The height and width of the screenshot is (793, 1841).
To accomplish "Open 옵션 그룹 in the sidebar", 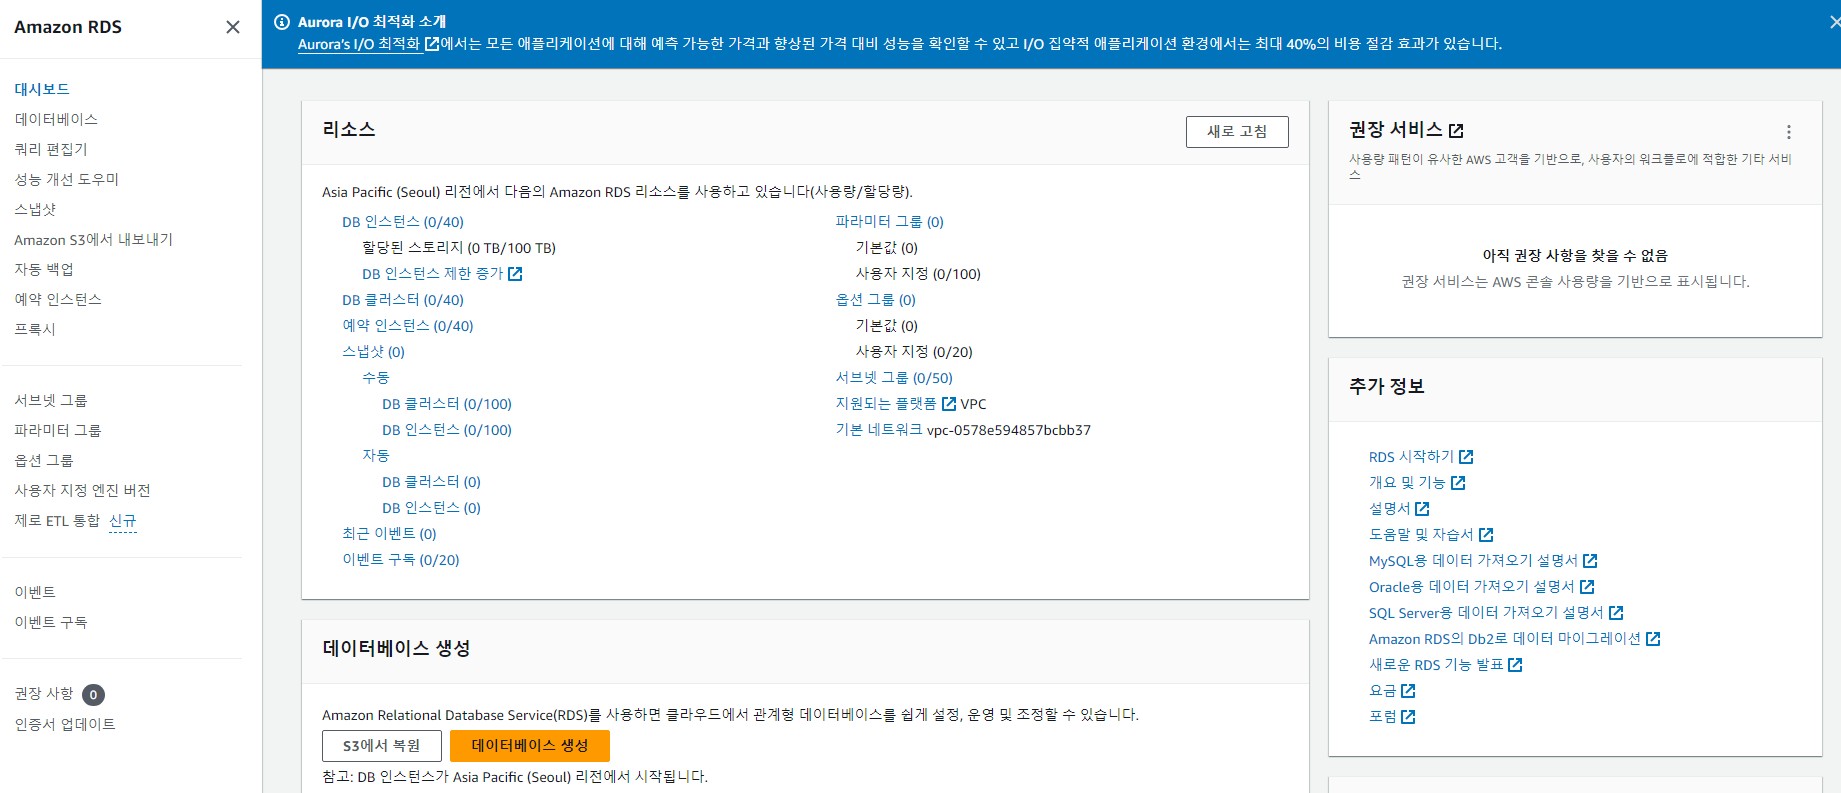I will pos(44,460).
